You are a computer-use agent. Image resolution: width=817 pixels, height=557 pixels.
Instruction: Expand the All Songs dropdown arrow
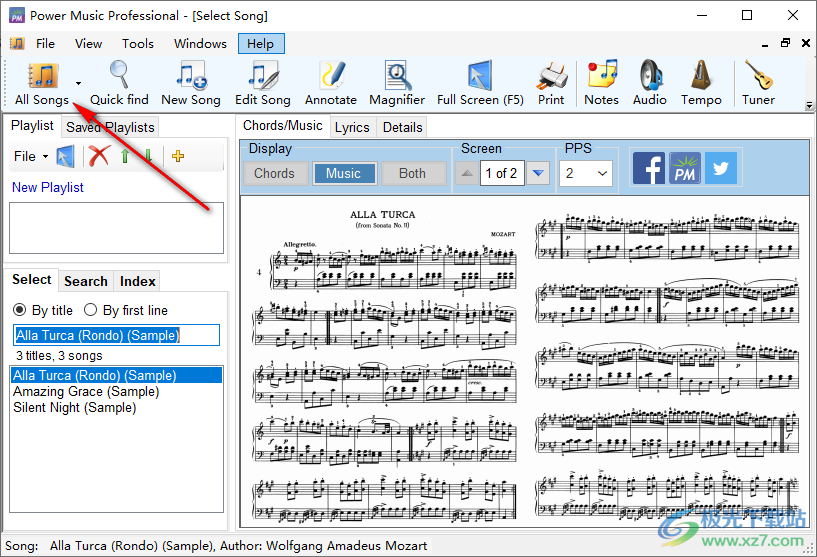point(78,84)
